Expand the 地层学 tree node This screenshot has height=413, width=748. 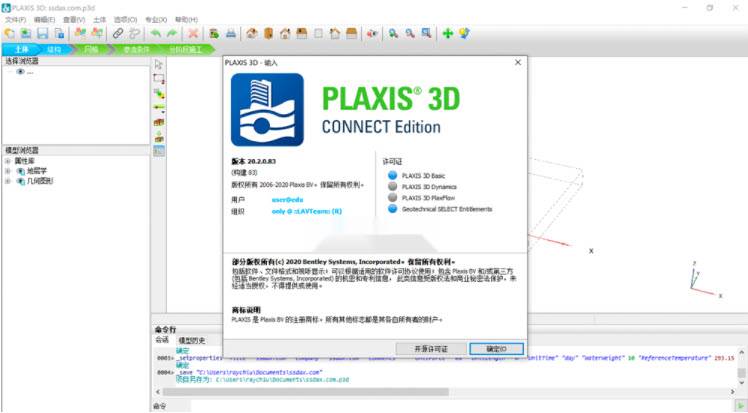point(8,171)
